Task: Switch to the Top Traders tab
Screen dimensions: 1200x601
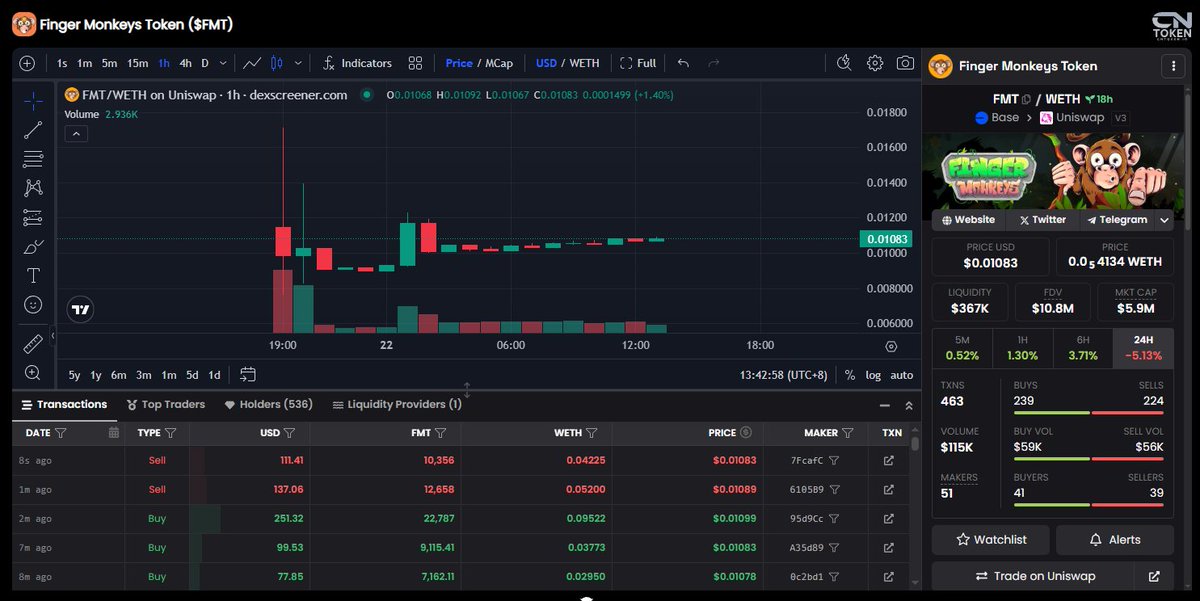Action: click(166, 404)
